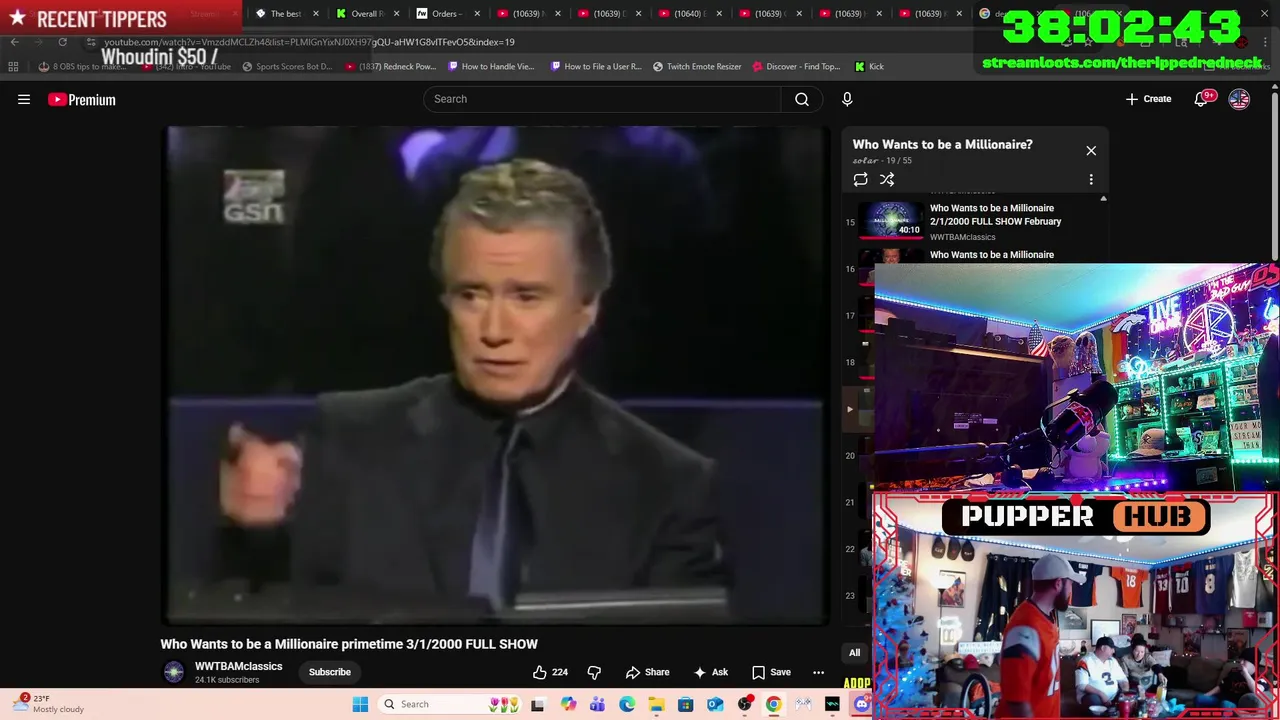Go to YouTube Premium home logo
The height and width of the screenshot is (720, 1280).
tap(82, 99)
